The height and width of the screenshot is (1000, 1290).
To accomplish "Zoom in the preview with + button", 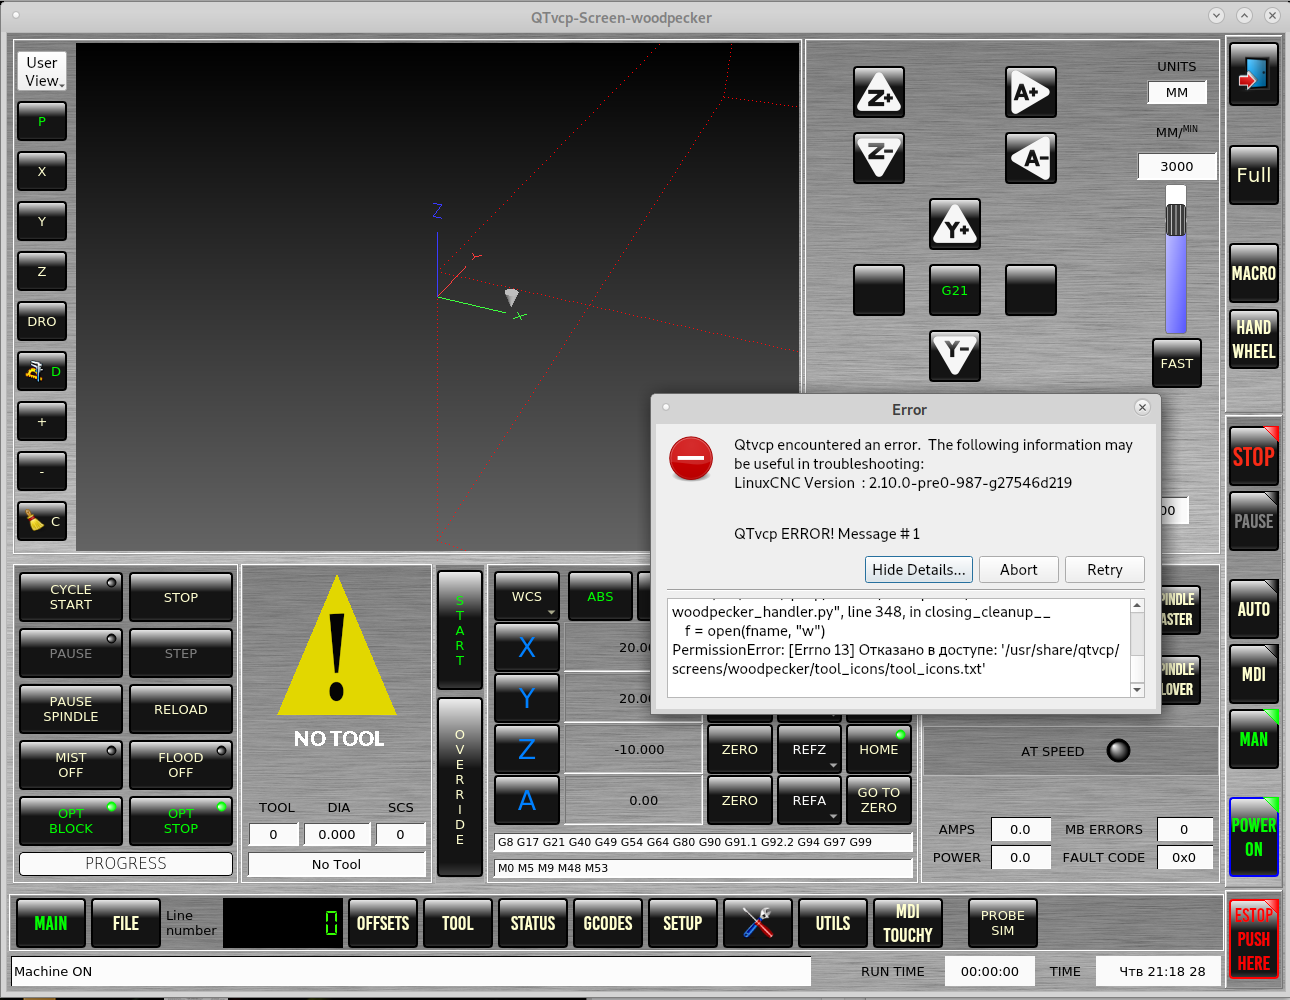I will [42, 421].
